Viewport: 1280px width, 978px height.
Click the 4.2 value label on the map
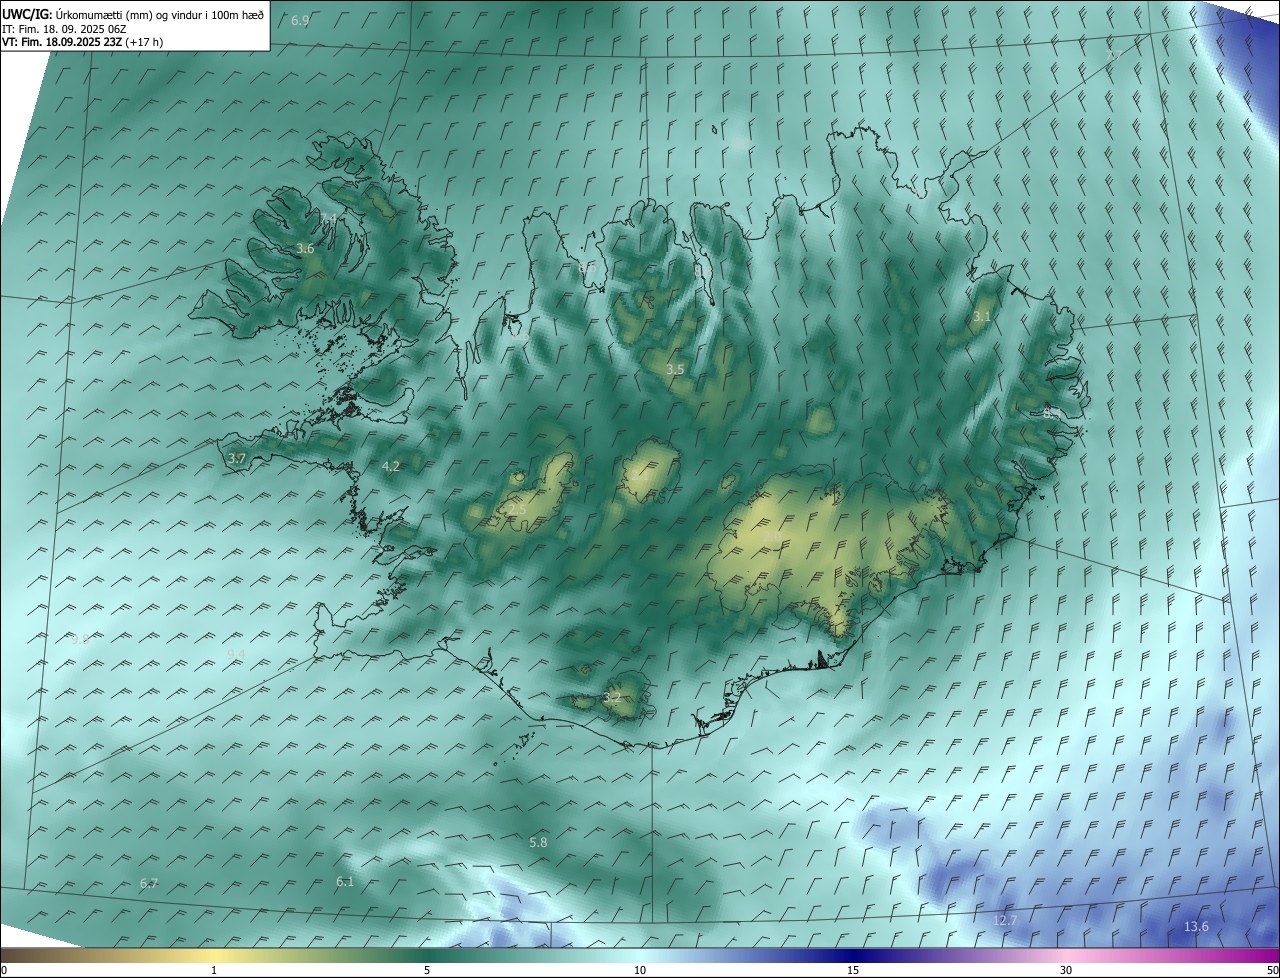pos(391,467)
